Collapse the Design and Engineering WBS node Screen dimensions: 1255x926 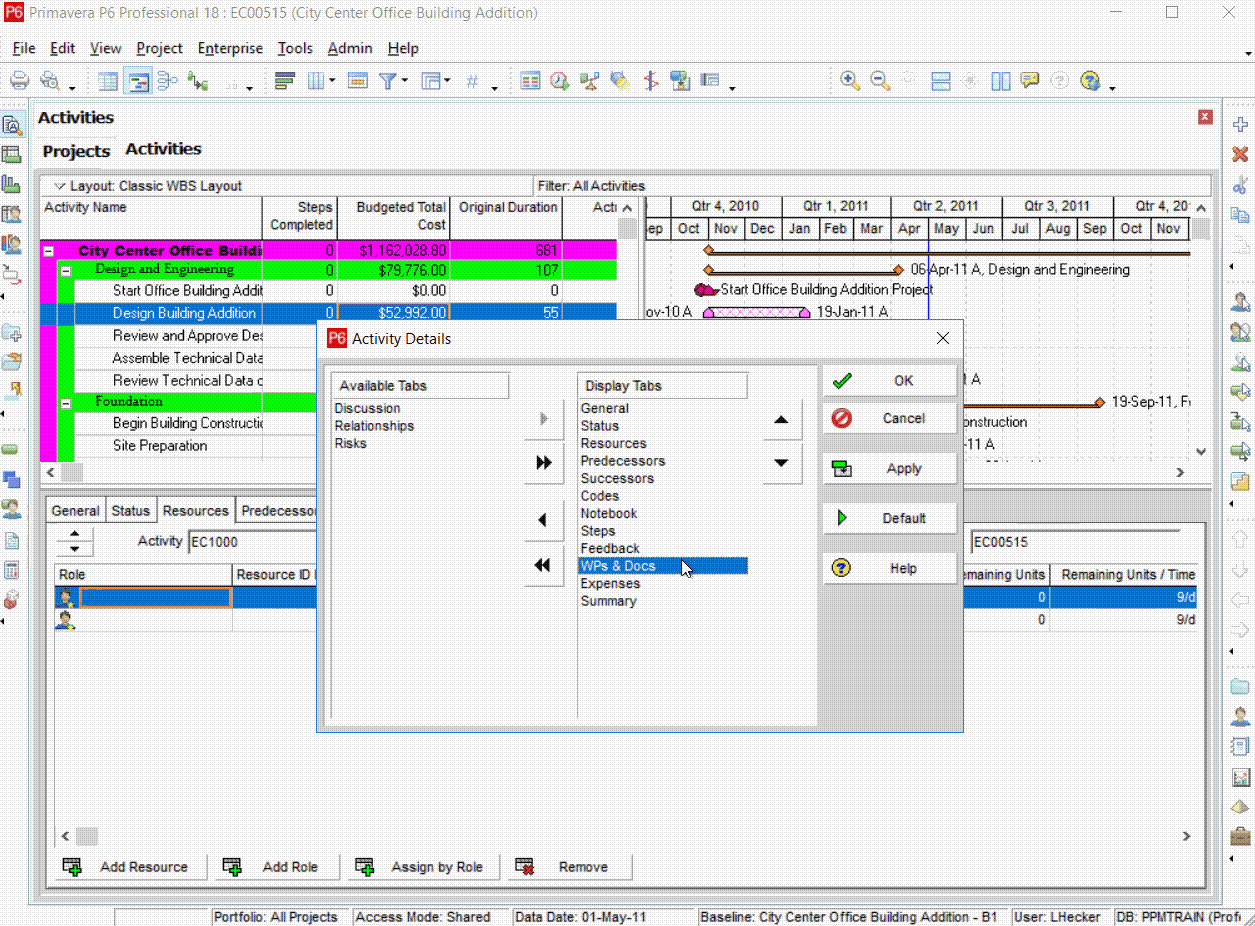(x=64, y=270)
